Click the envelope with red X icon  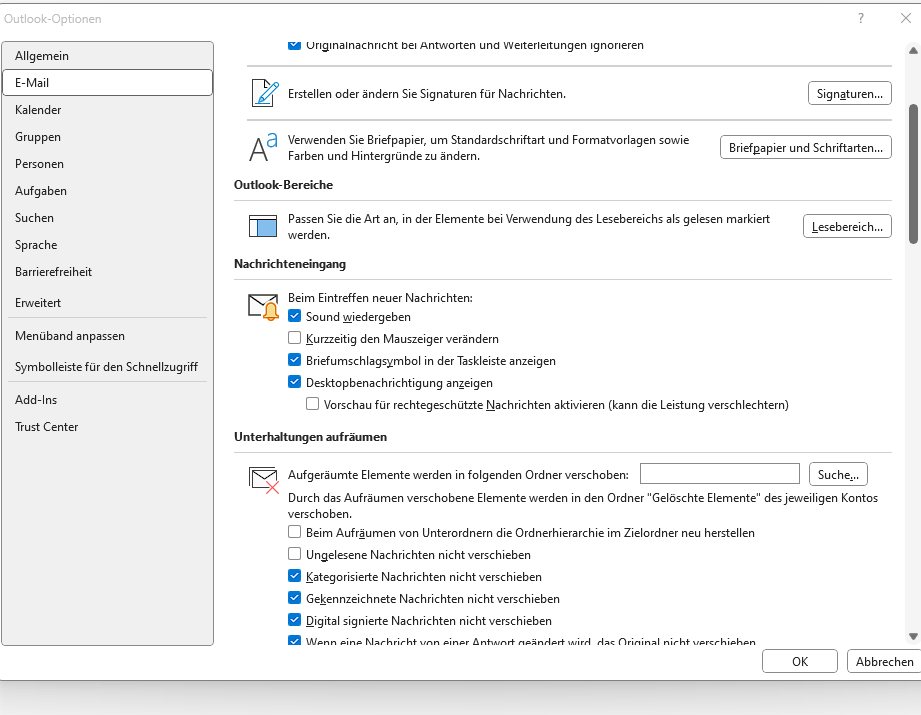pos(264,481)
